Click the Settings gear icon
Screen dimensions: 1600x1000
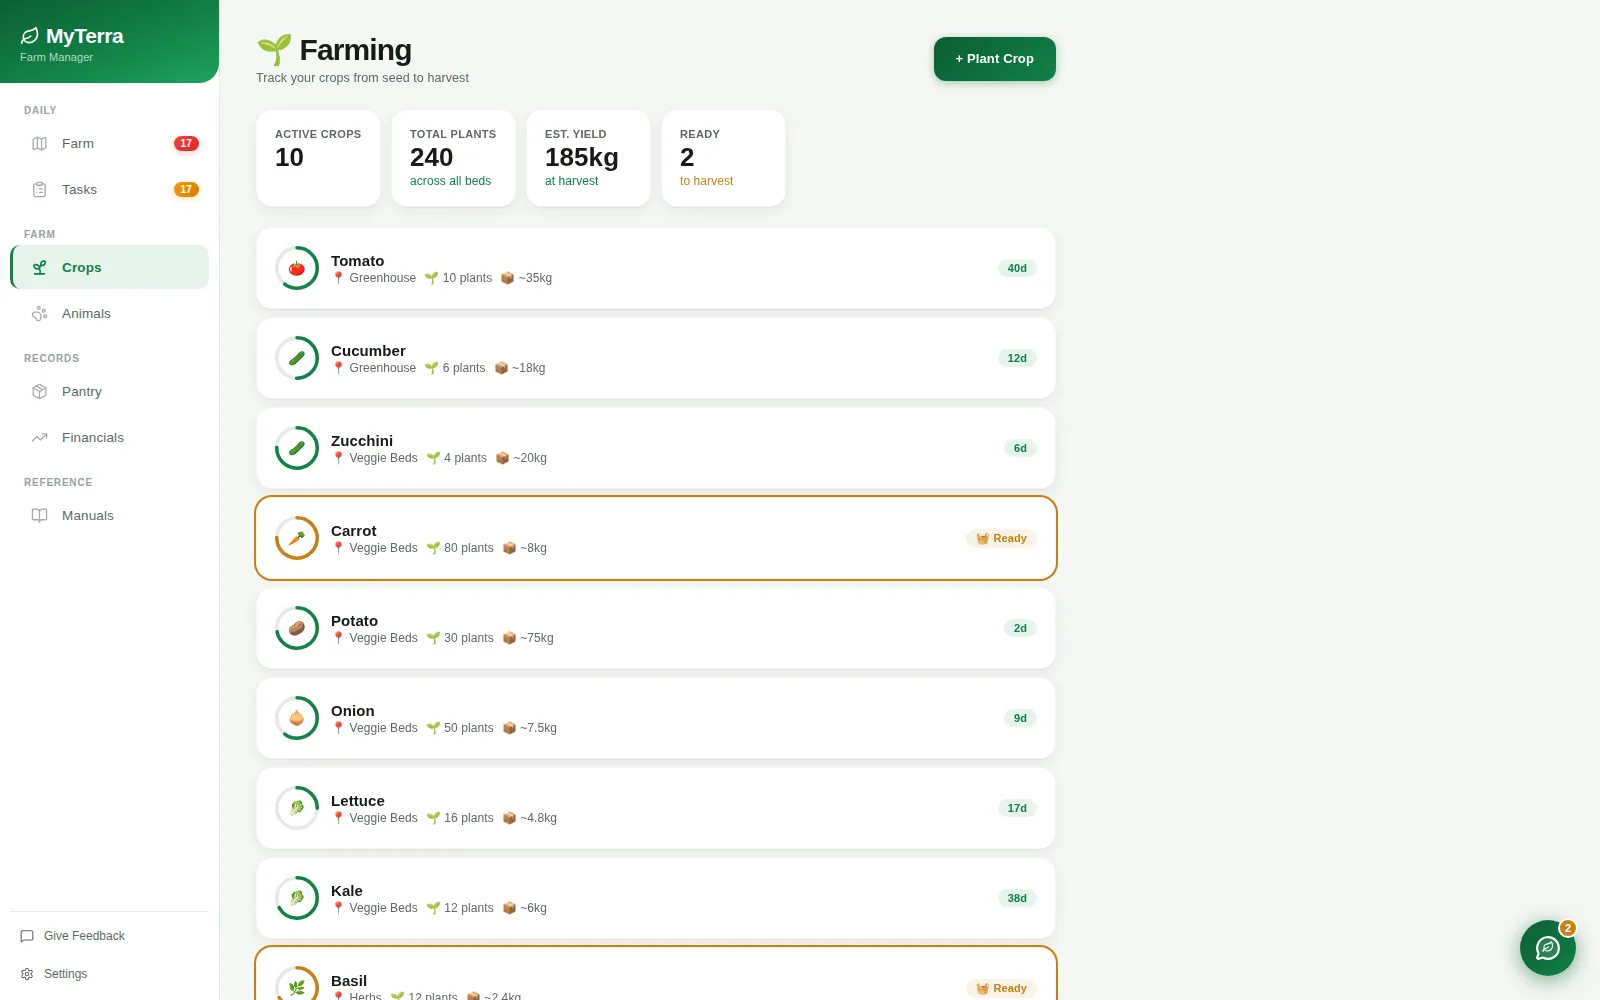point(27,974)
